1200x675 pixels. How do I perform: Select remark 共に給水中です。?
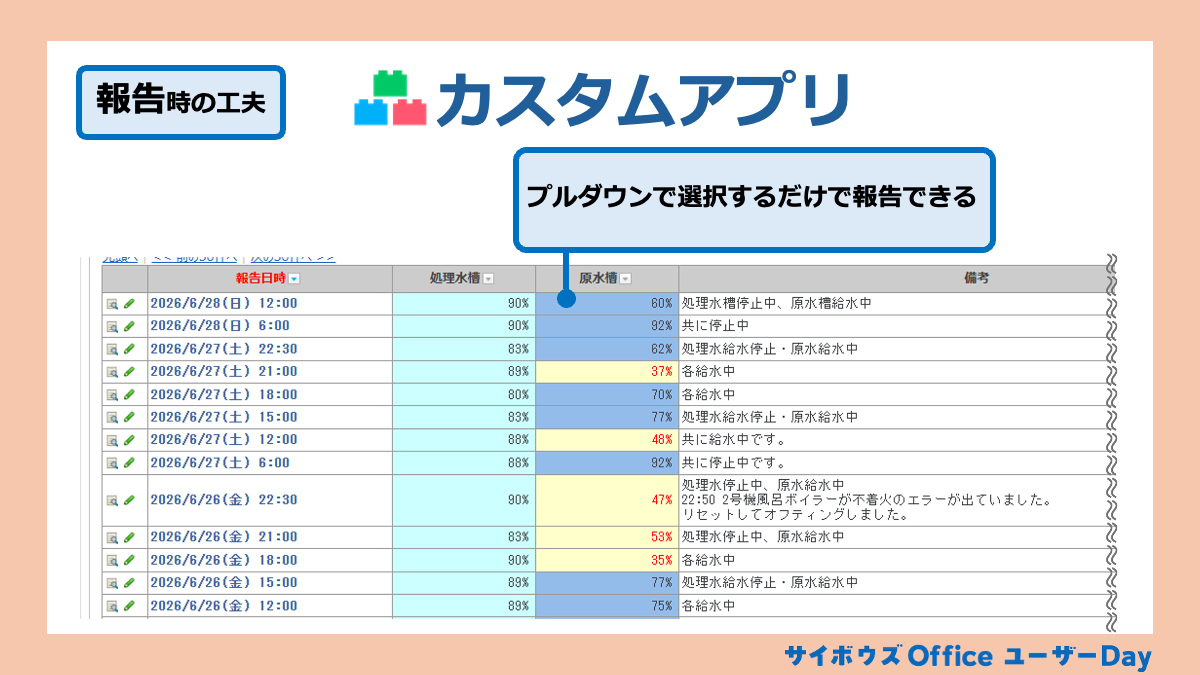[735, 440]
